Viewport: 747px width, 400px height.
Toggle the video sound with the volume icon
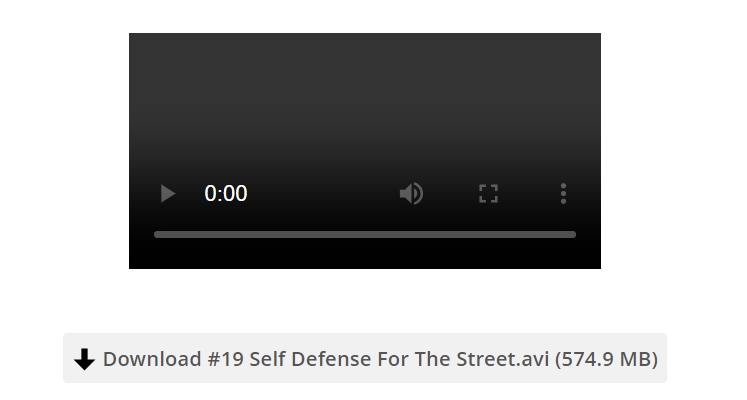(411, 194)
